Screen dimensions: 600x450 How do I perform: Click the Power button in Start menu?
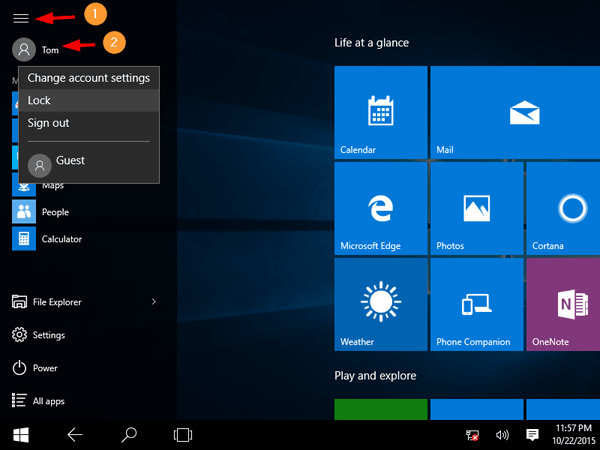pyautogui.click(x=45, y=368)
